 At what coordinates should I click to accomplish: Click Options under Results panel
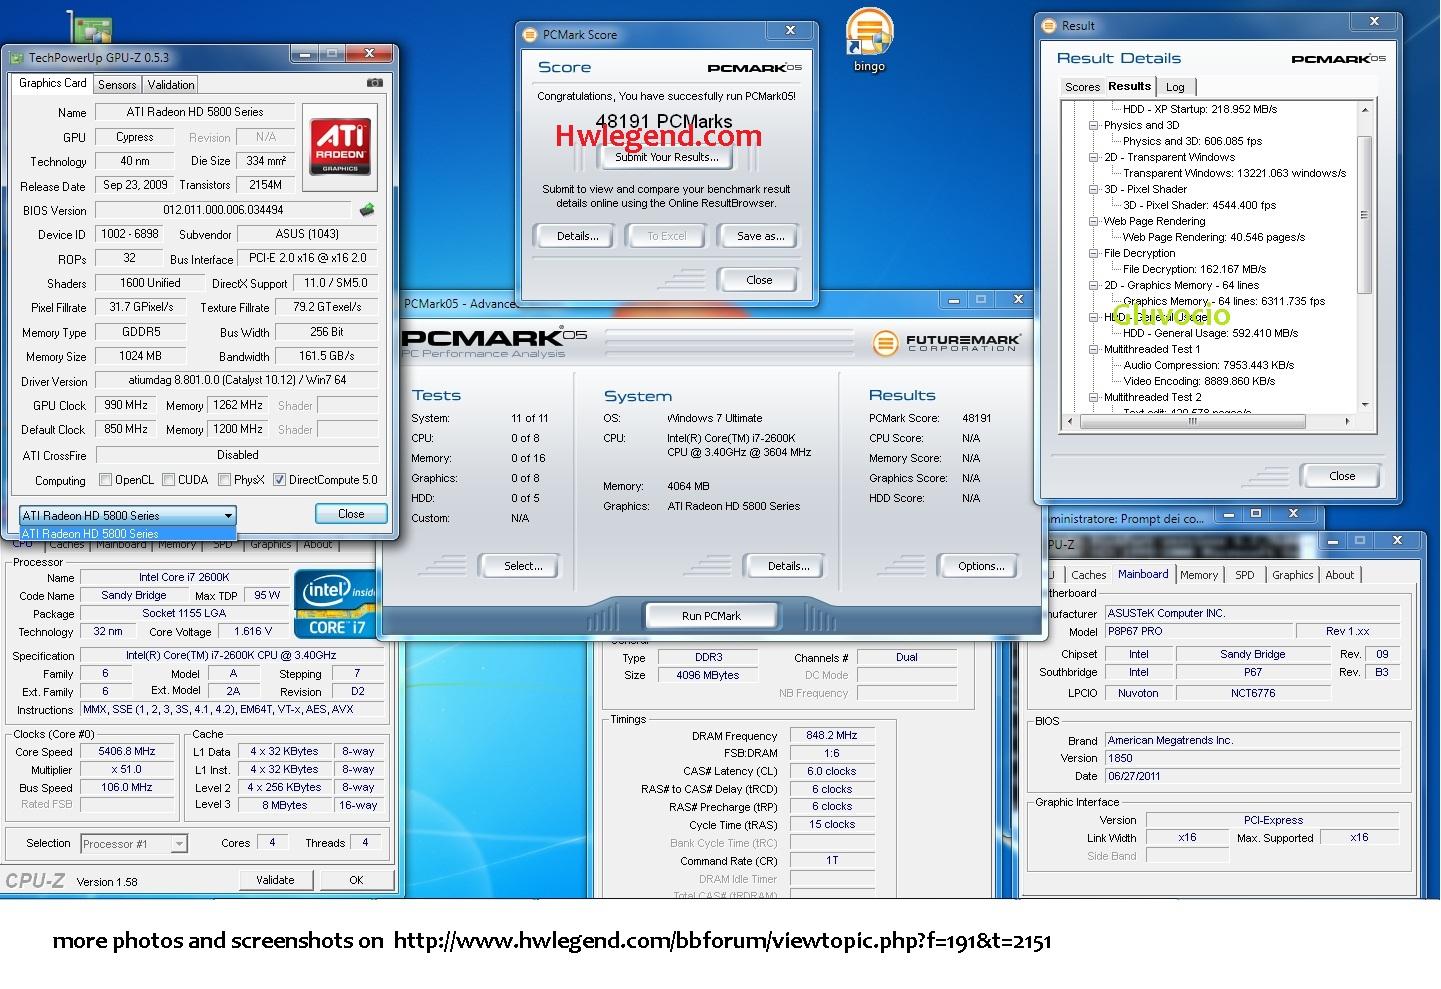(x=981, y=566)
